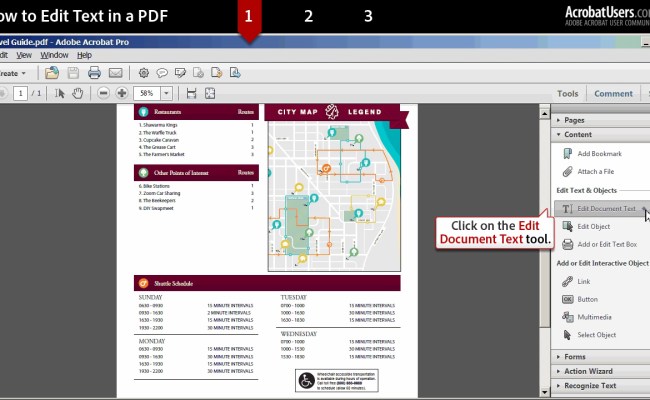The height and width of the screenshot is (400, 650).
Task: Print the document using the printer icon
Action: tap(95, 73)
